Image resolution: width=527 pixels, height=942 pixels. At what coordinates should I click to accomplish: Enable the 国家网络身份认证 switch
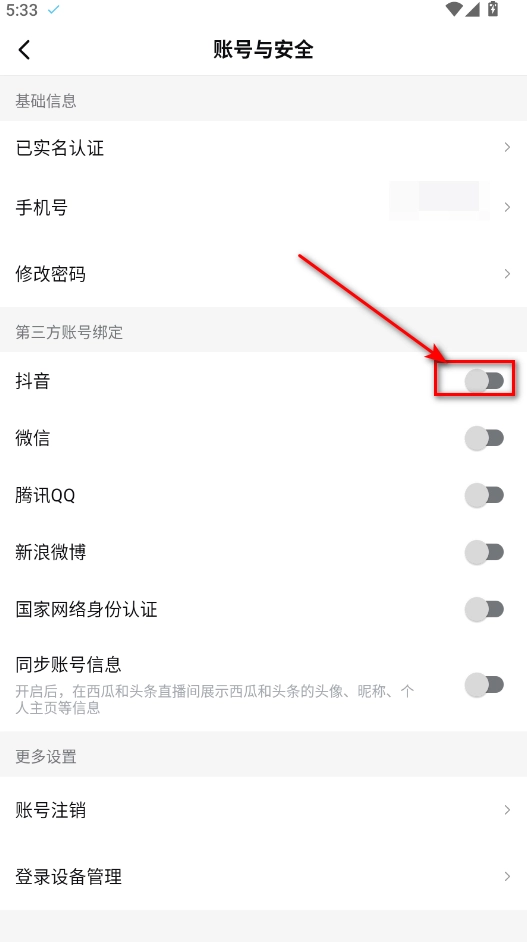(484, 609)
